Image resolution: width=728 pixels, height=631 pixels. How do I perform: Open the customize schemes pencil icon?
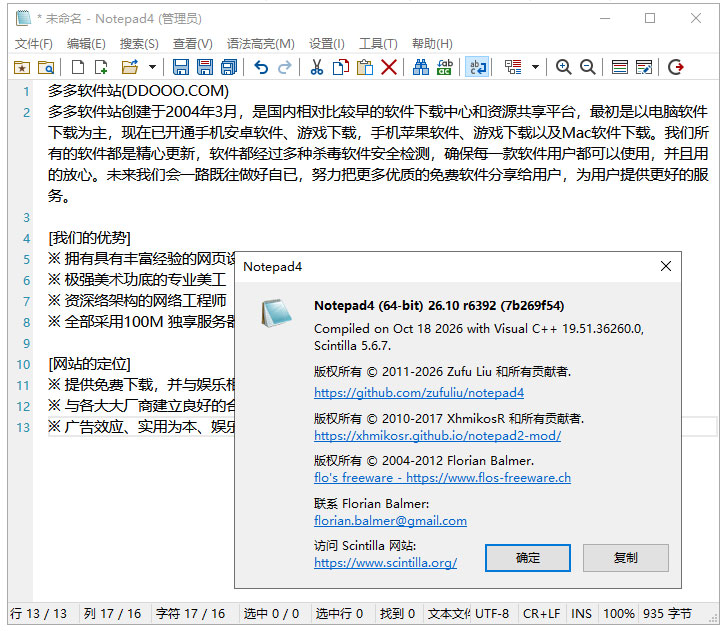[644, 67]
